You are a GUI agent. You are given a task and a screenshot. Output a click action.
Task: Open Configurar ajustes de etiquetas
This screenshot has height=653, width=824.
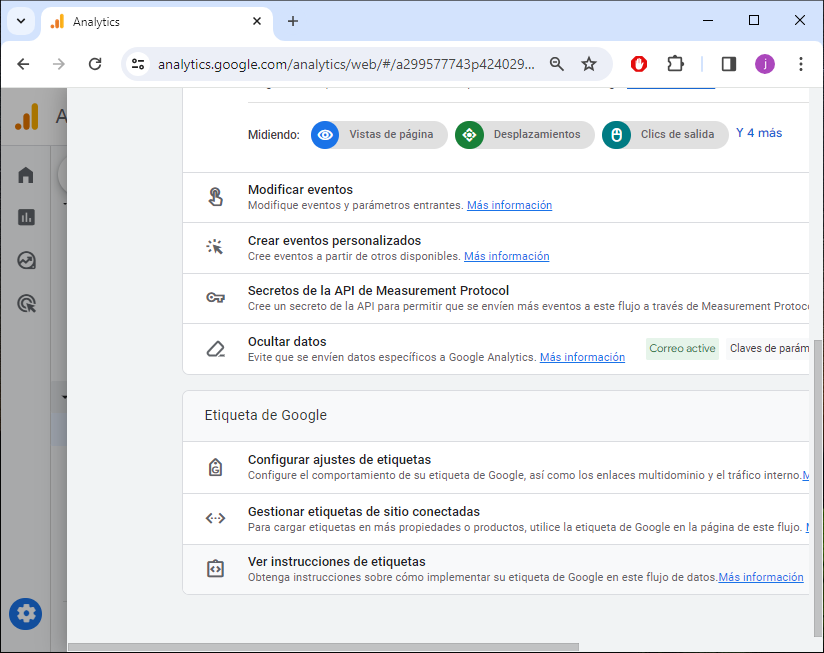(x=339, y=460)
